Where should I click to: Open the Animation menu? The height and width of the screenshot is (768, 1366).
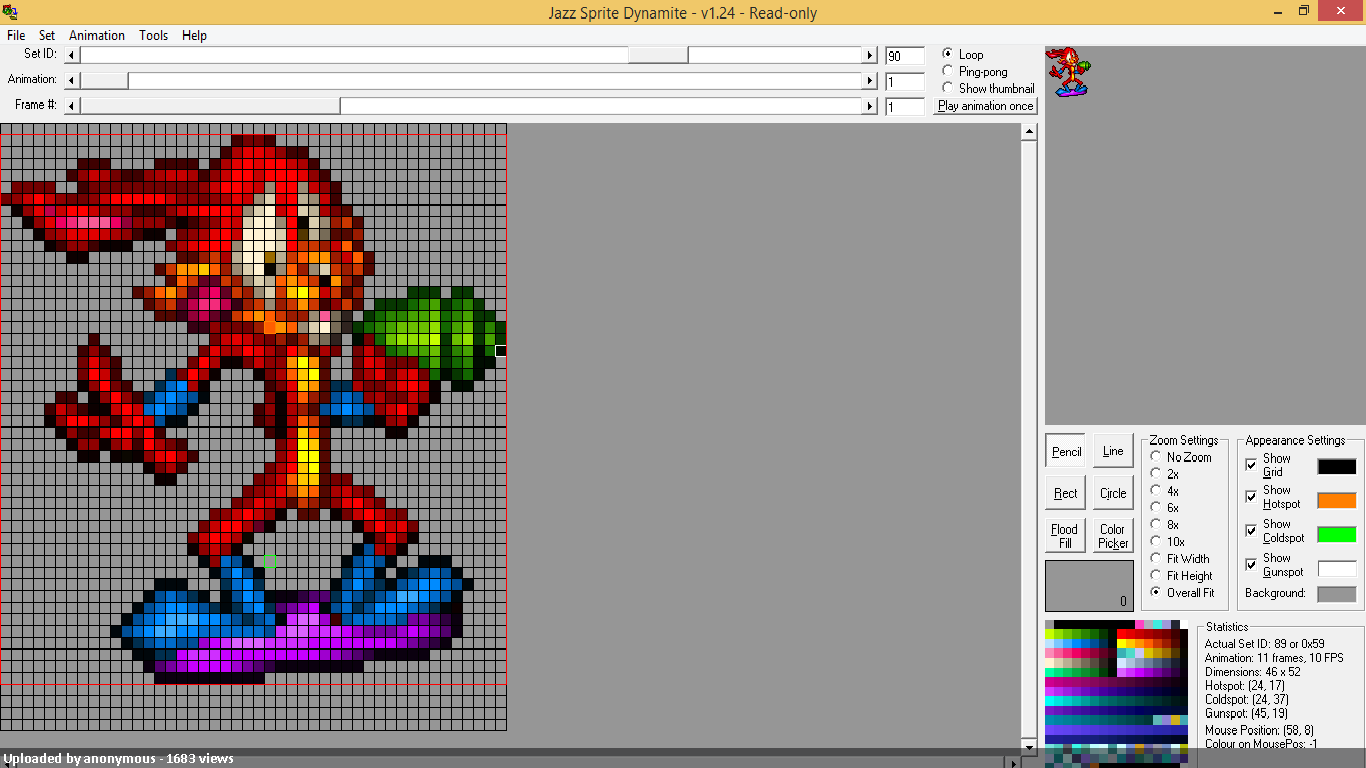97,35
